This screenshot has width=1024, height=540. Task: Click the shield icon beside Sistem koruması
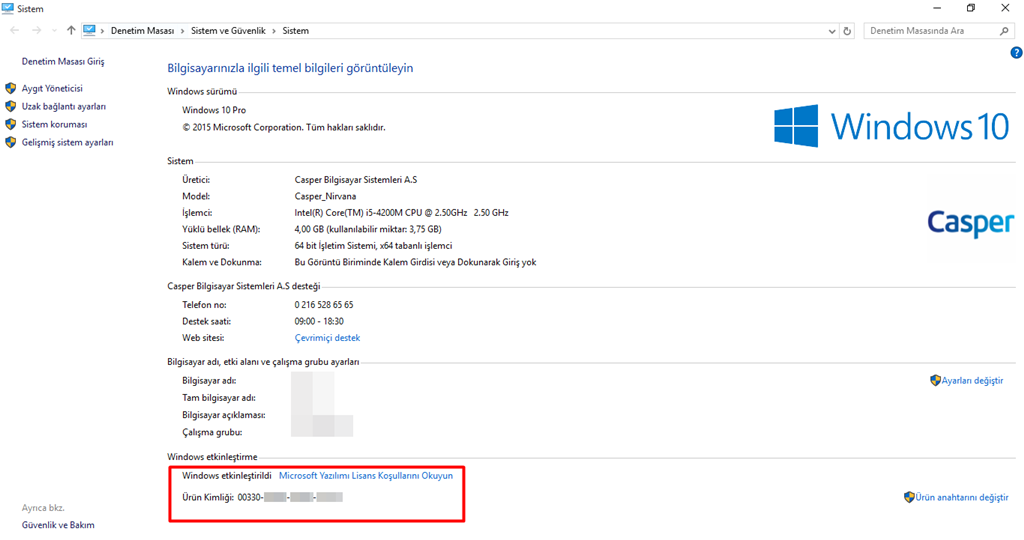(10, 124)
